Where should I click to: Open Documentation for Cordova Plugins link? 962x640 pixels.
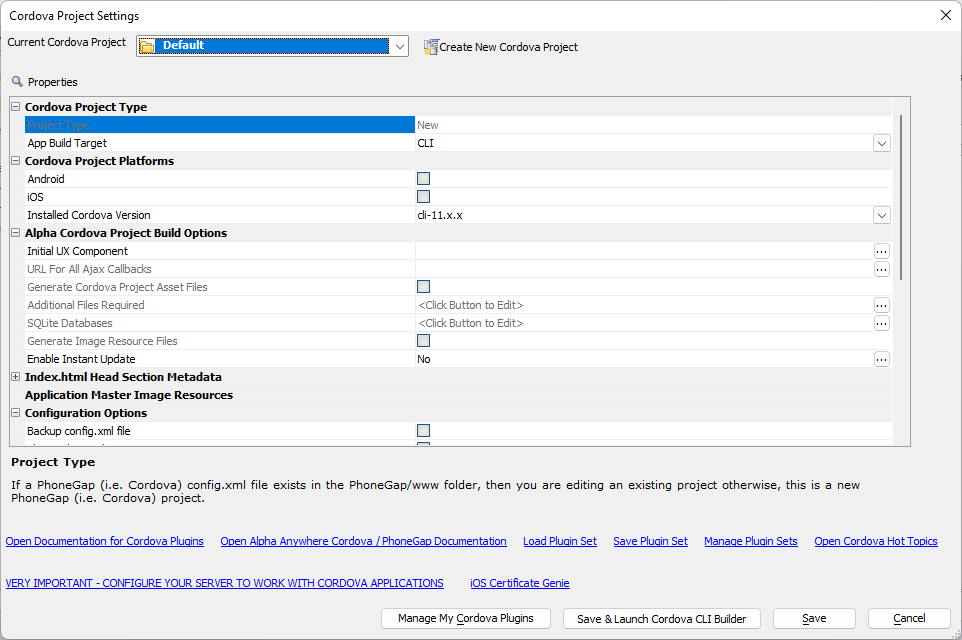105,541
